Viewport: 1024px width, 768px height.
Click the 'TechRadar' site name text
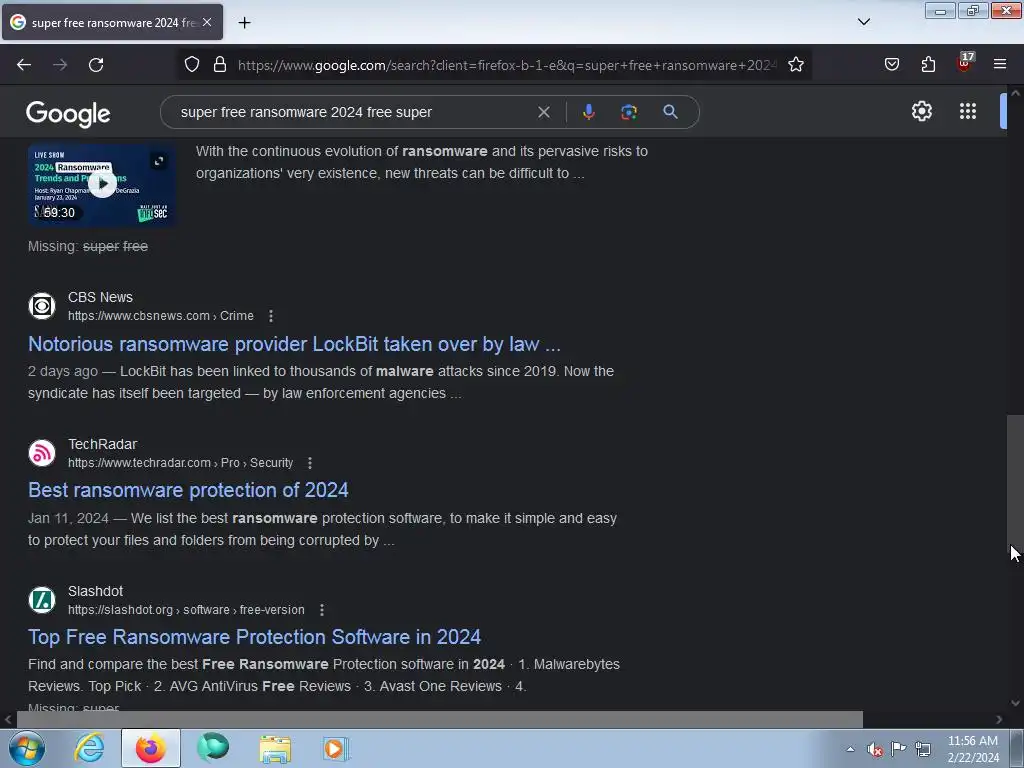[x=103, y=444]
